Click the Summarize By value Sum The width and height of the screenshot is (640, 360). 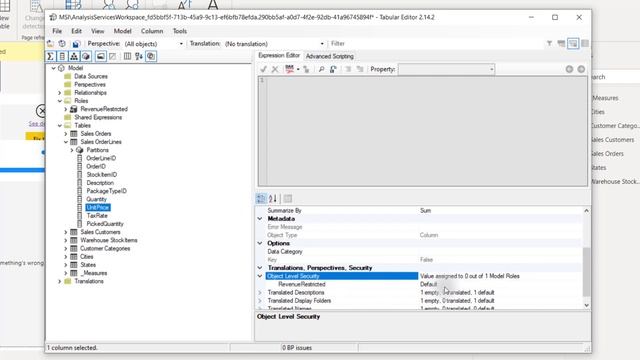click(x=425, y=211)
